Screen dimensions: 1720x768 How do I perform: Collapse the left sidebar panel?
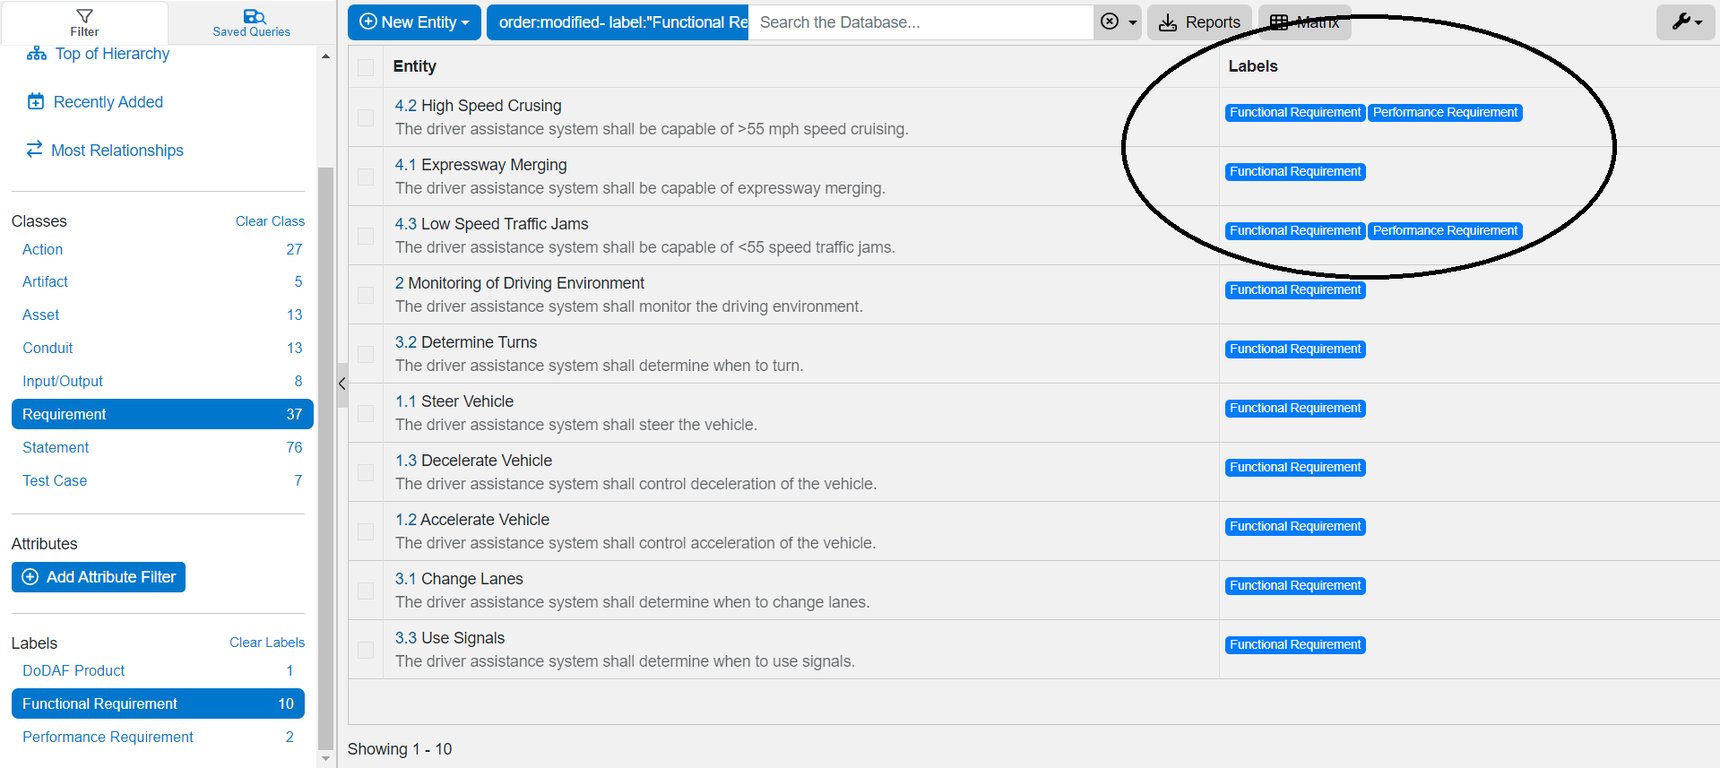pyautogui.click(x=342, y=384)
